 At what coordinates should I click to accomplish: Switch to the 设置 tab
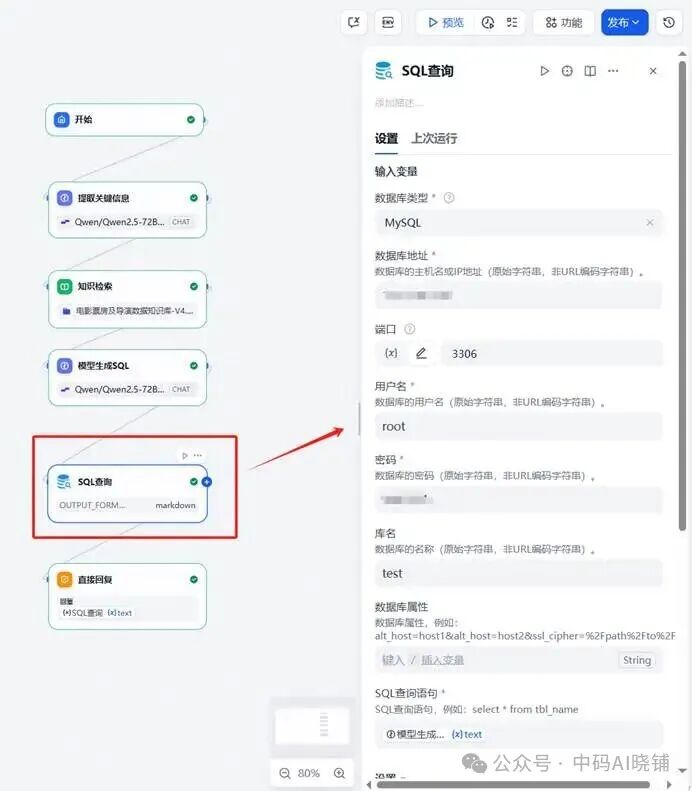pos(386,138)
